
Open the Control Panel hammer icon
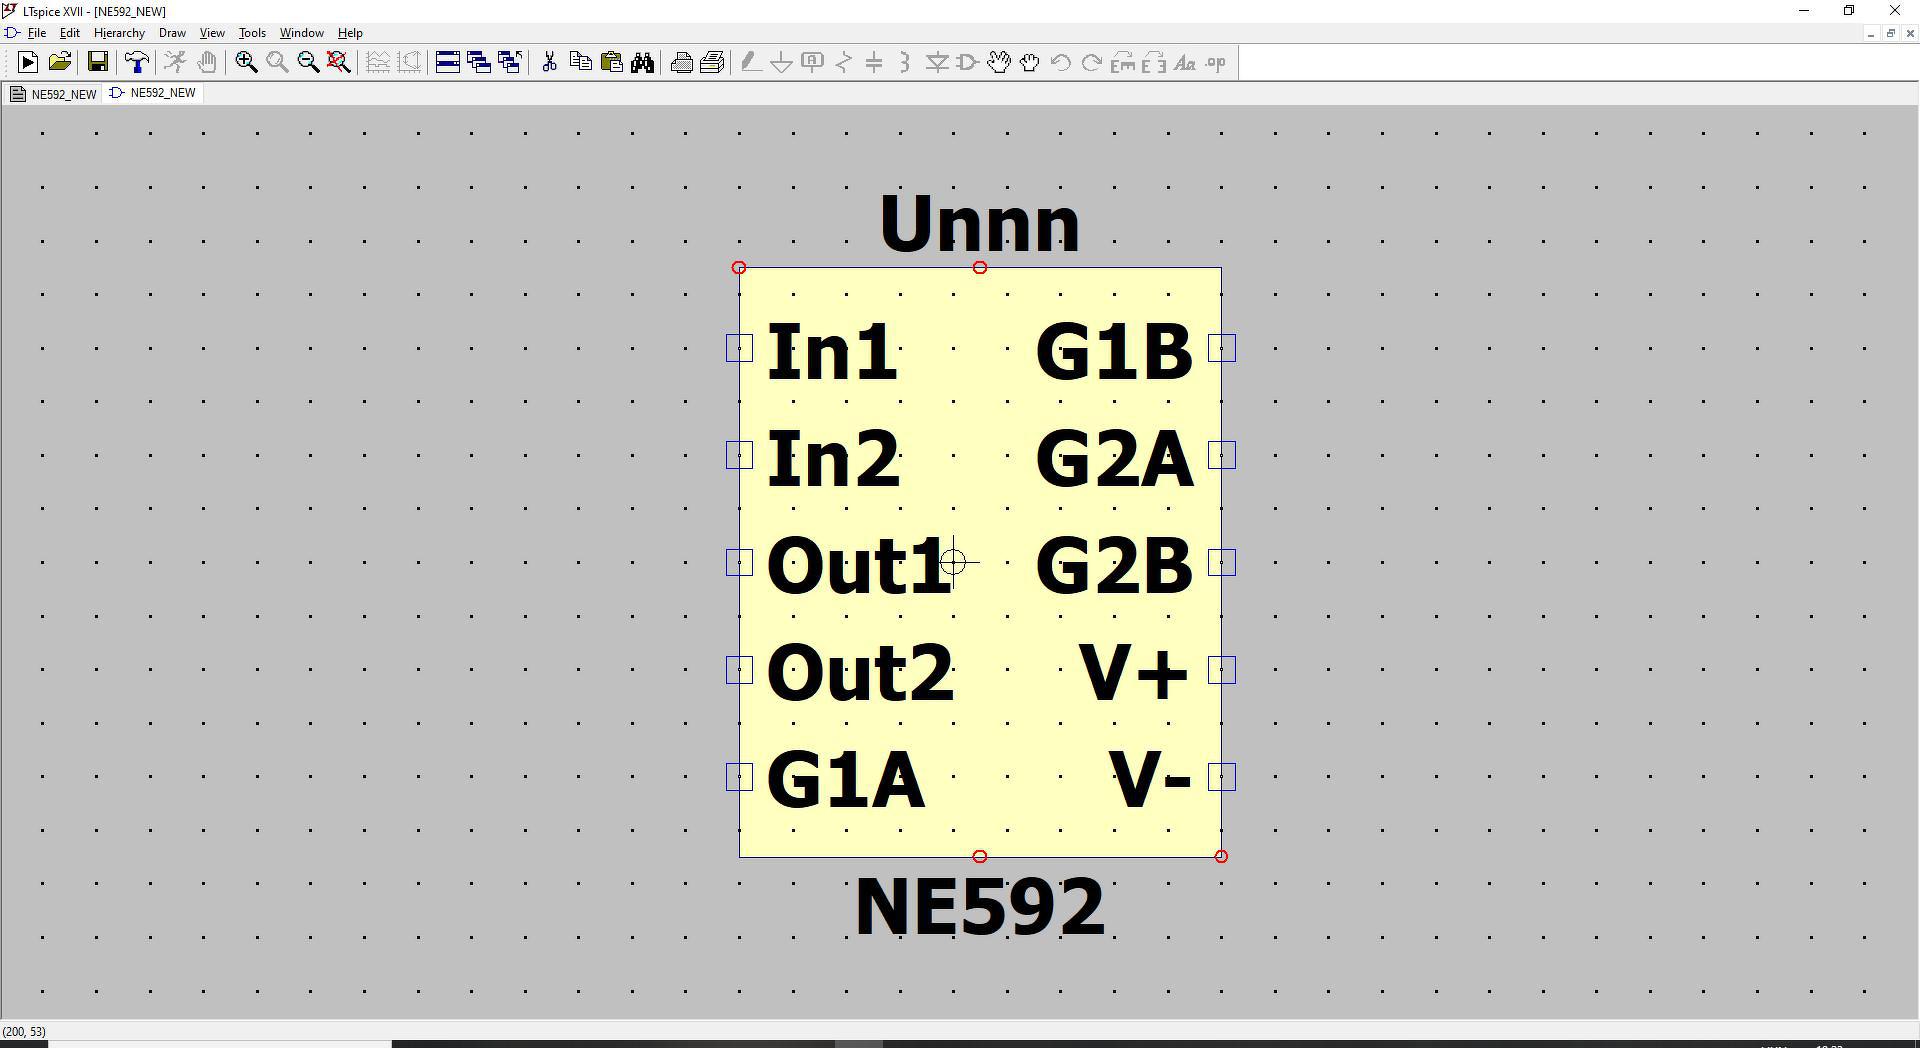(137, 63)
